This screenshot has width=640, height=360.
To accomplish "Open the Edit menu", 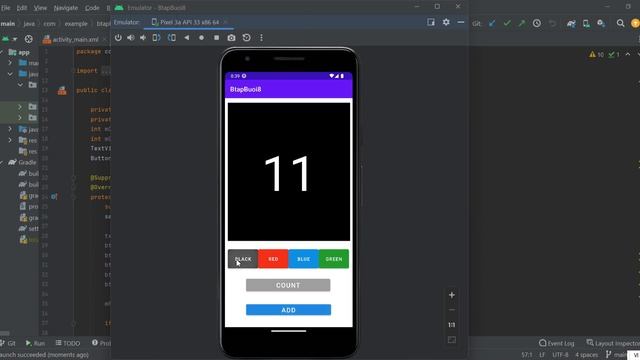I will [22, 8].
